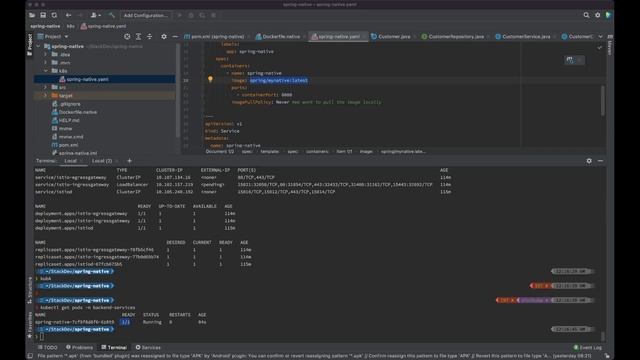The width and height of the screenshot is (640, 360).
Task: Open Project panel options gear
Action: [x=164, y=36]
